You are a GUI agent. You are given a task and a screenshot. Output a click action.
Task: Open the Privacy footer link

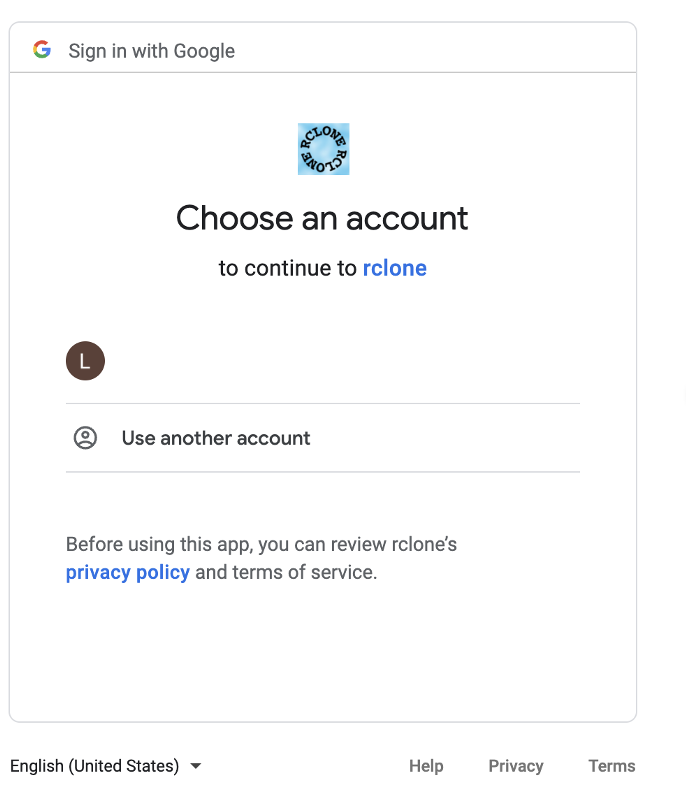(515, 766)
